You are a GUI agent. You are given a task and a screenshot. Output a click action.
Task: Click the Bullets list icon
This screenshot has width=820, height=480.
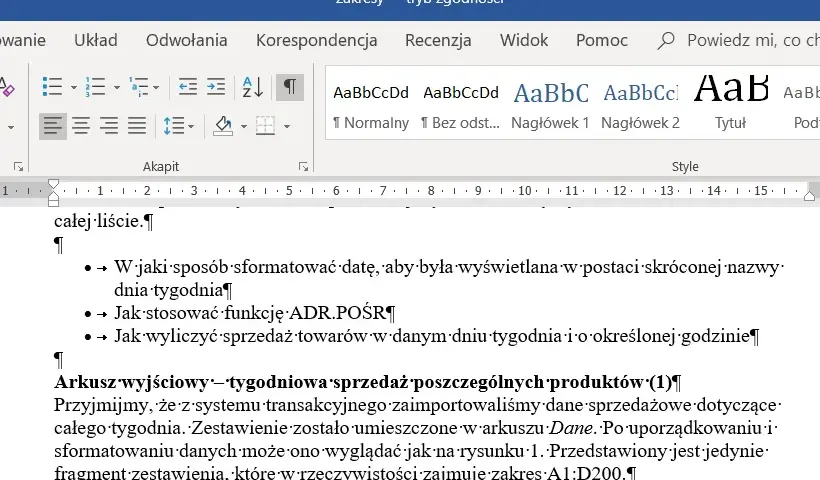(52, 87)
